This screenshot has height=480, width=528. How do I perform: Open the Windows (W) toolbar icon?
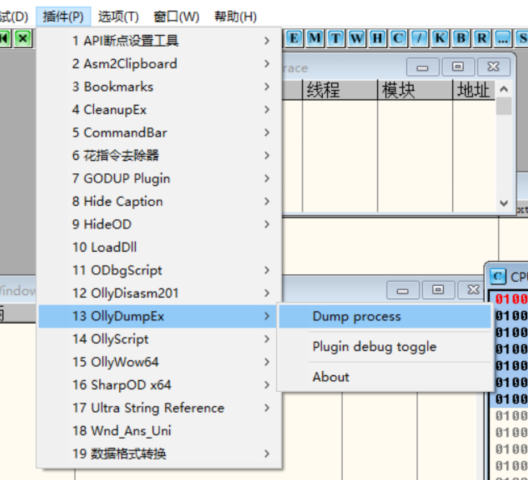pos(357,38)
